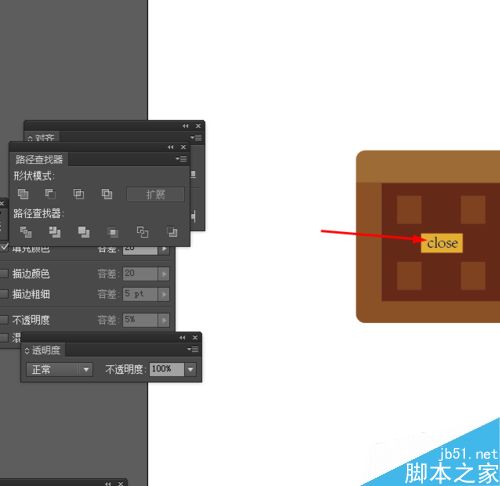Open the 描边颜色 tolerance slider arrow

(x=164, y=274)
